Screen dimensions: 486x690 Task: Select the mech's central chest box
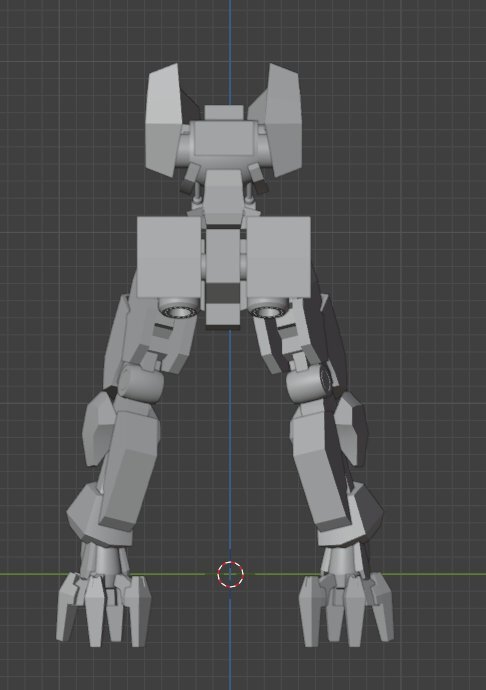tap(224, 138)
